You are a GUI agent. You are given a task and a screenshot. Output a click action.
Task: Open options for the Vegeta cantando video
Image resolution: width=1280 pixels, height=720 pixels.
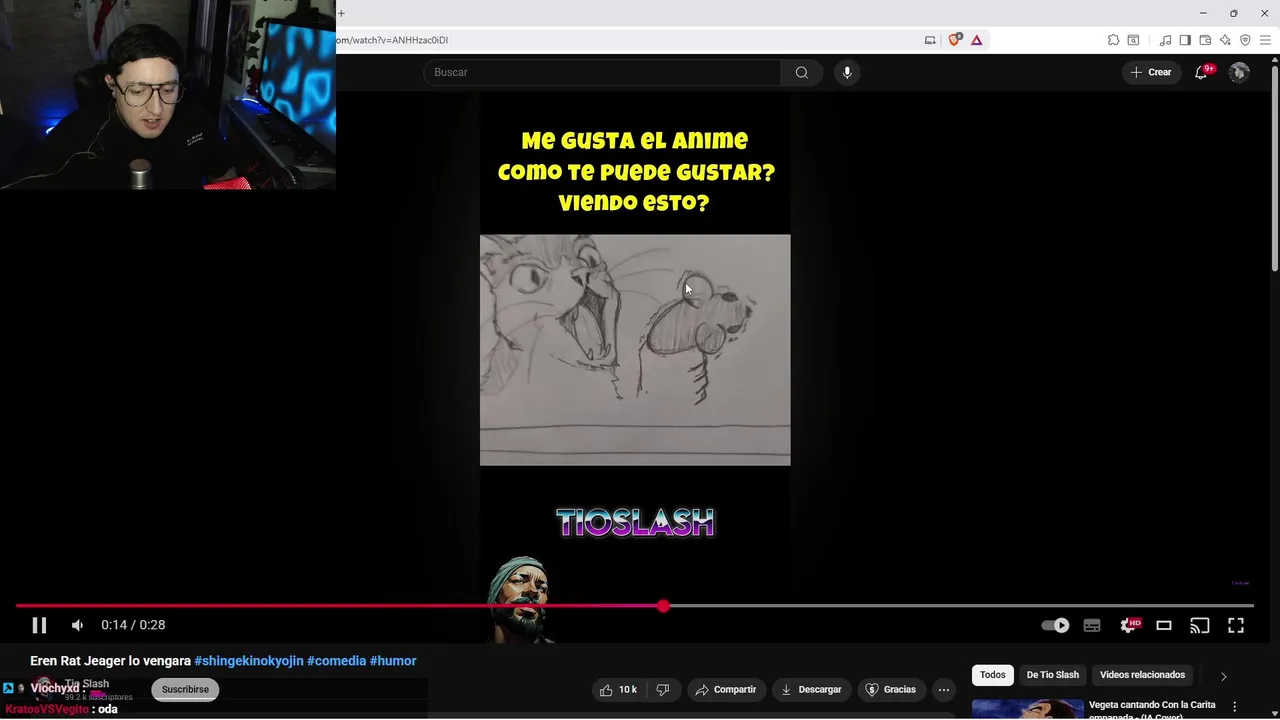pyautogui.click(x=1235, y=707)
